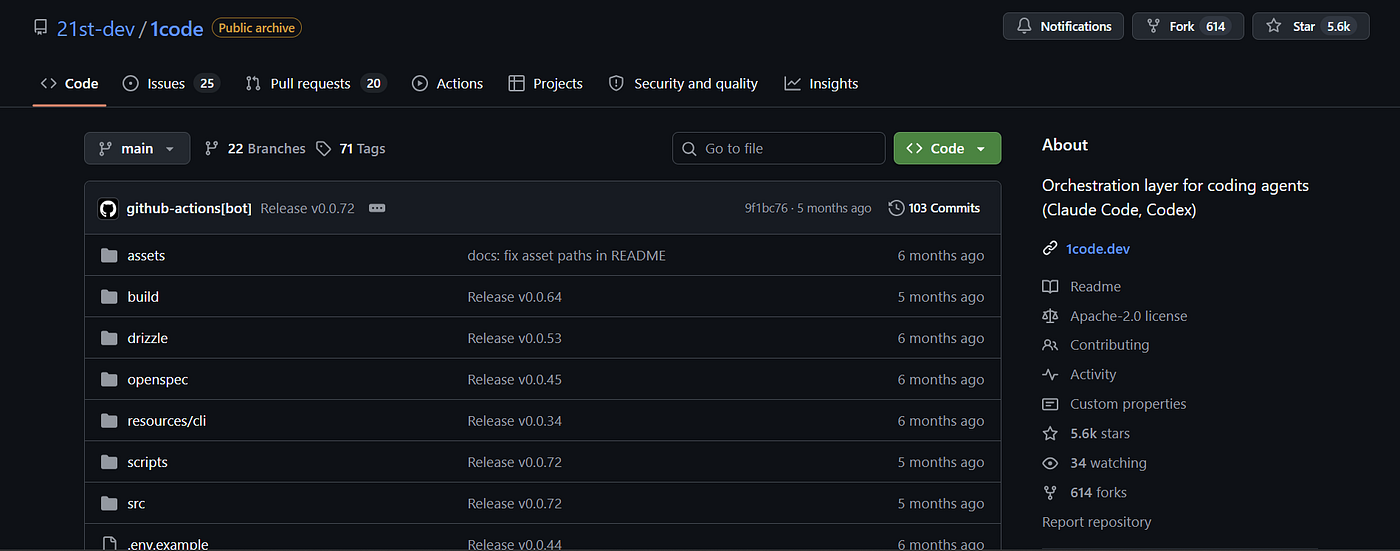Focus the Go to file search field
This screenshot has height=551, width=1400.
pos(779,148)
